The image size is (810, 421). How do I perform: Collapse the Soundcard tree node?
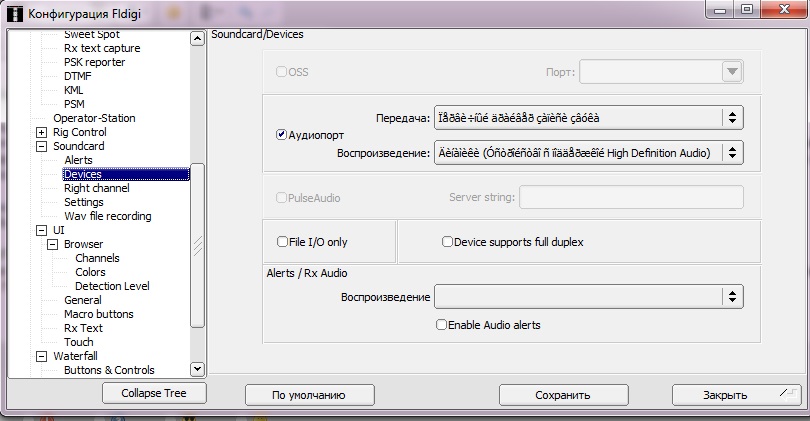pyautogui.click(x=41, y=146)
